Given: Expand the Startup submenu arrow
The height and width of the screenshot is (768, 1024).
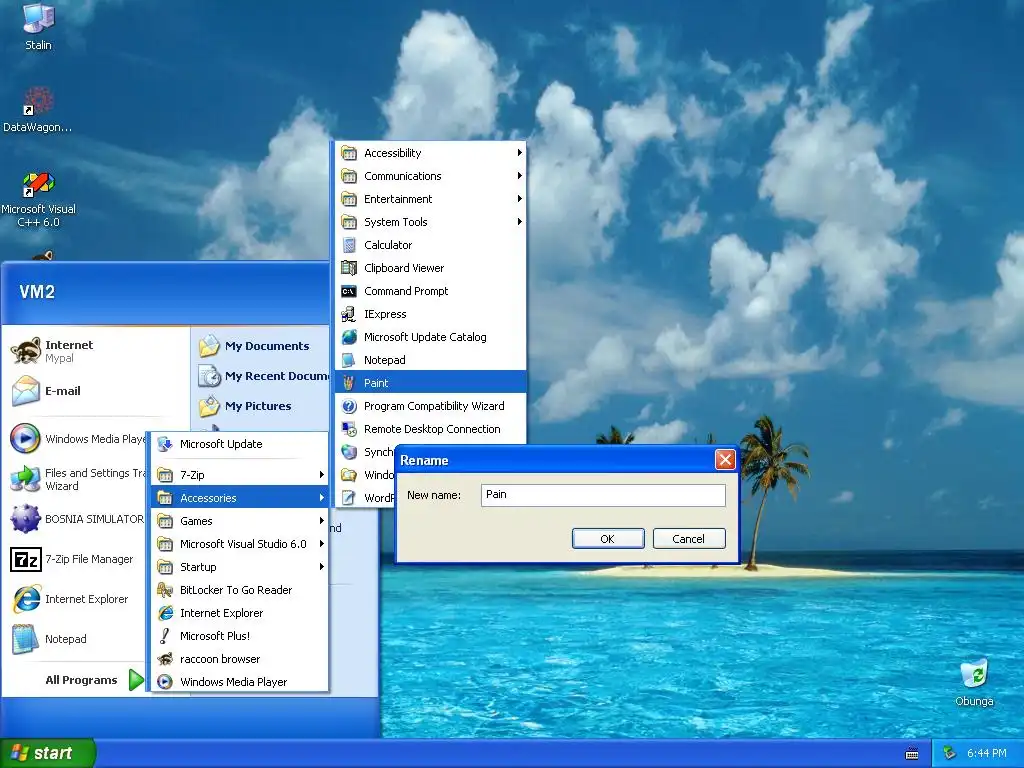Looking at the screenshot, I should (x=321, y=567).
